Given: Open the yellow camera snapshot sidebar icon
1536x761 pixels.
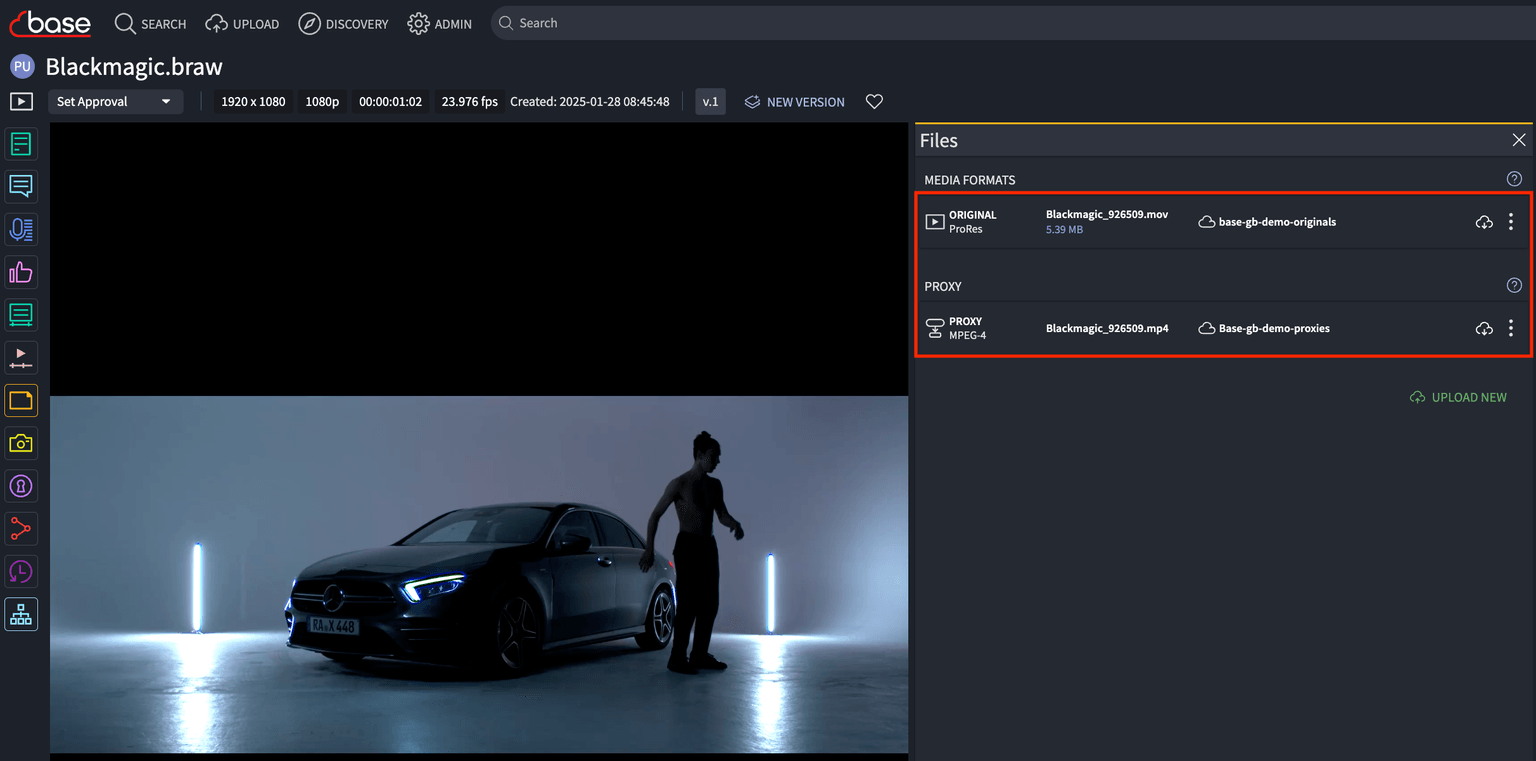Looking at the screenshot, I should click(21, 443).
